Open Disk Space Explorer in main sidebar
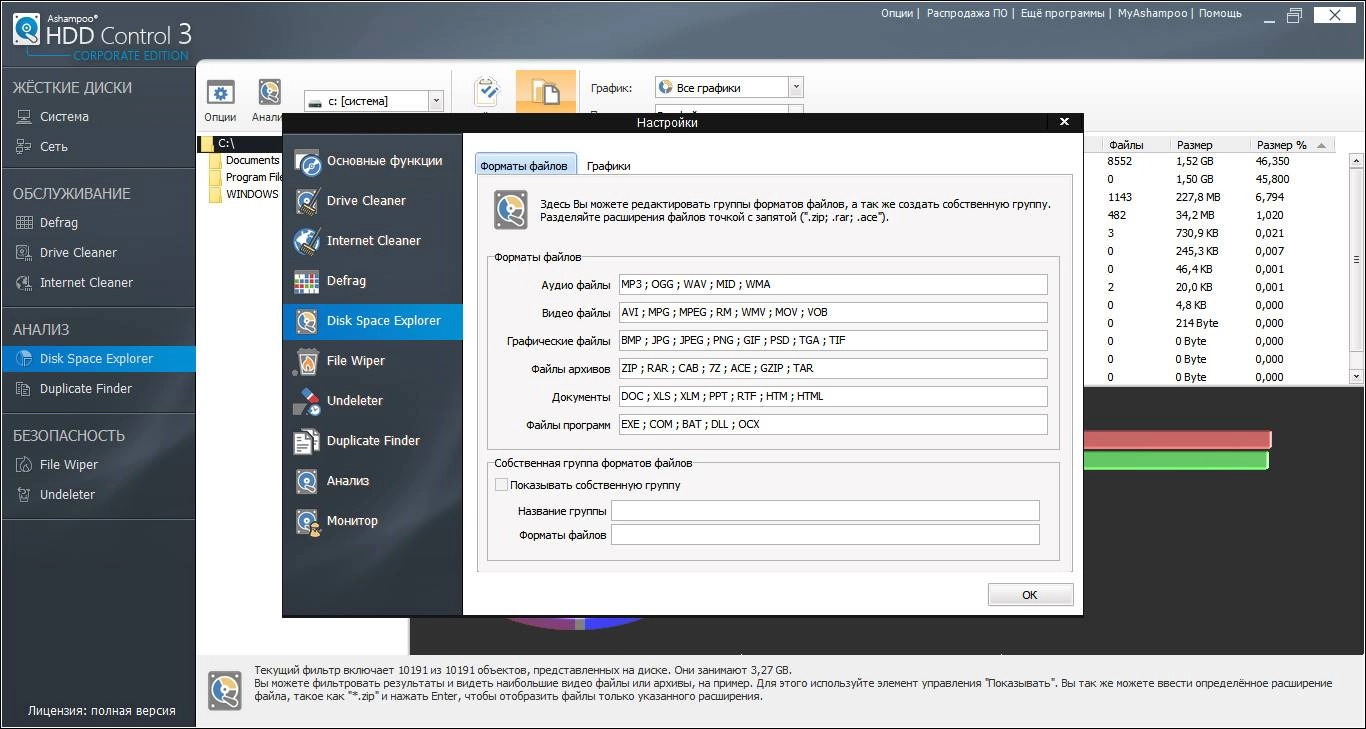1366x729 pixels. click(98, 359)
